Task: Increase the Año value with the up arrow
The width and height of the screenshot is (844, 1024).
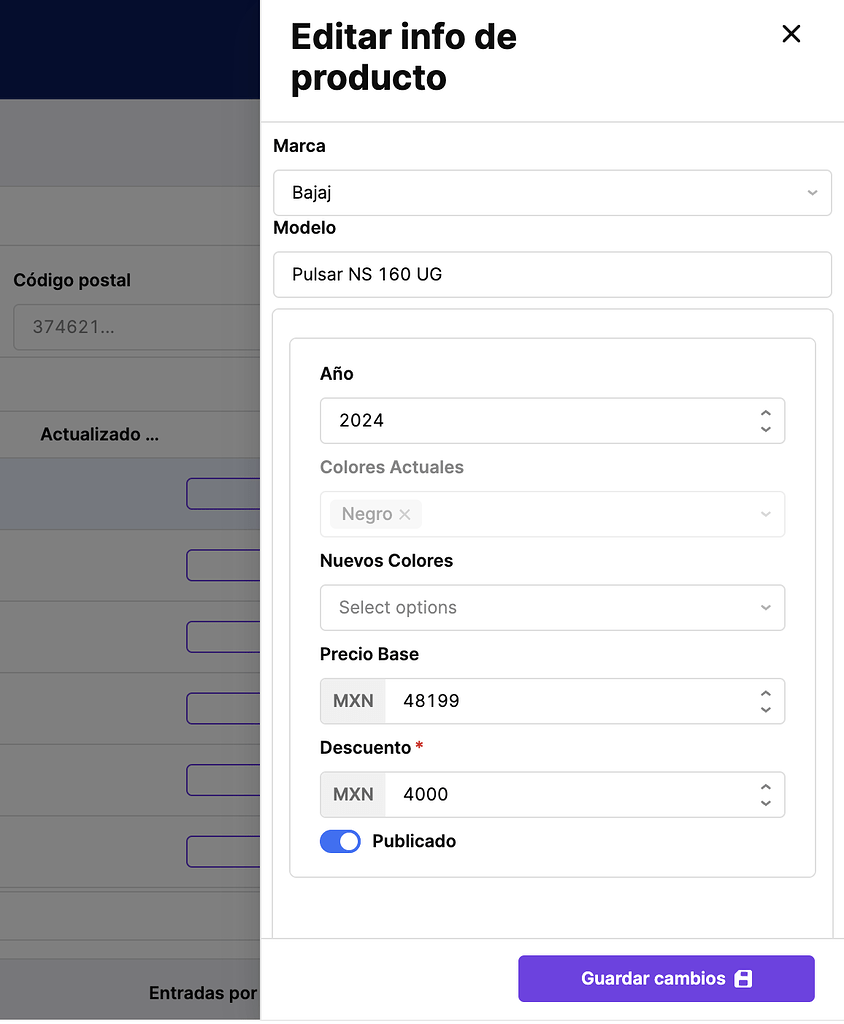Action: pos(766,413)
